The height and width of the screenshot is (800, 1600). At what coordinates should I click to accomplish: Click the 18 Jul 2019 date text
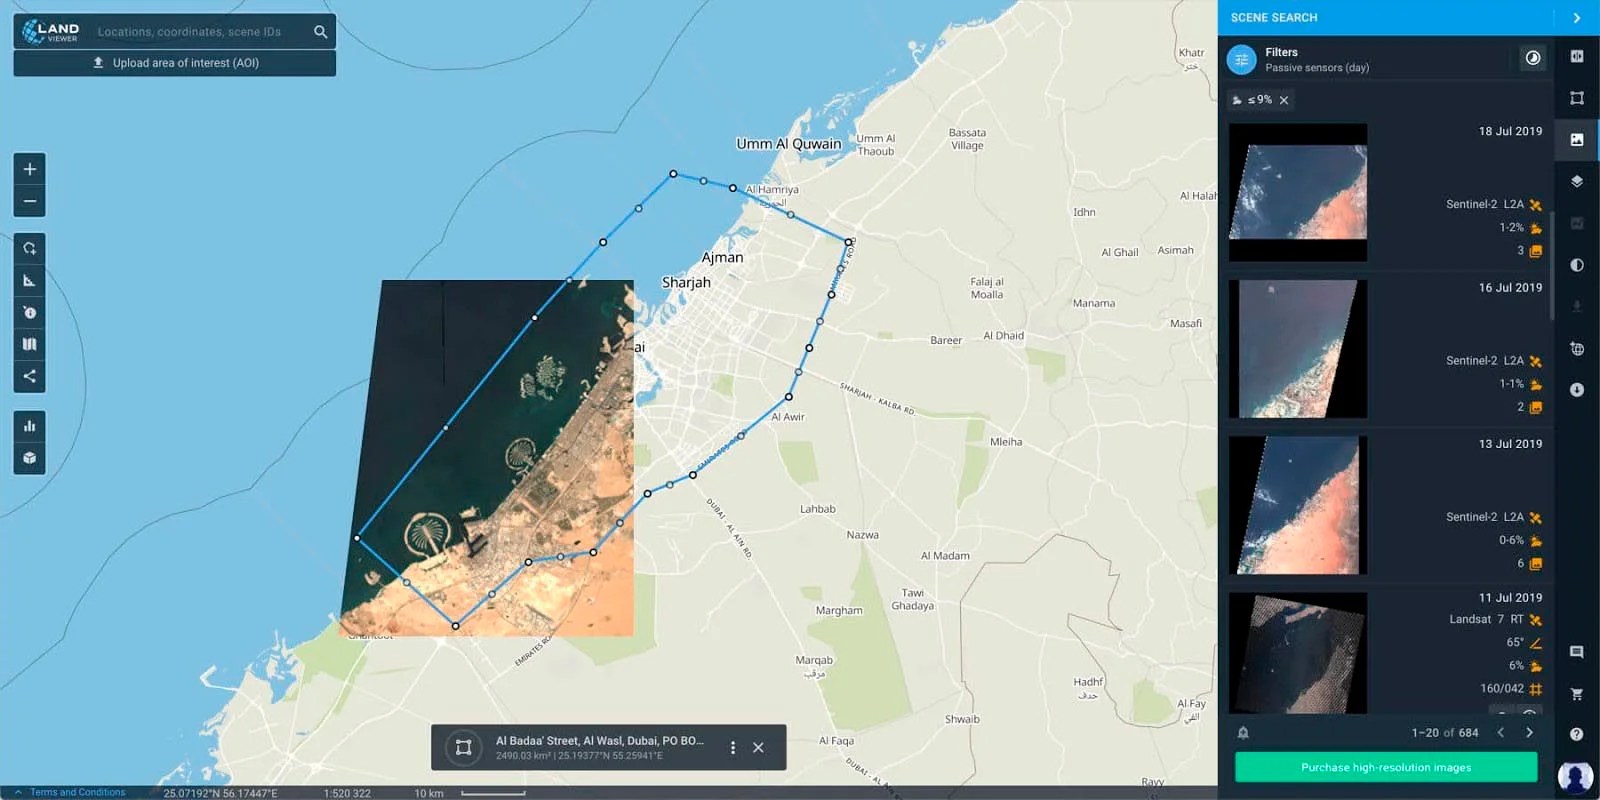(x=1510, y=131)
